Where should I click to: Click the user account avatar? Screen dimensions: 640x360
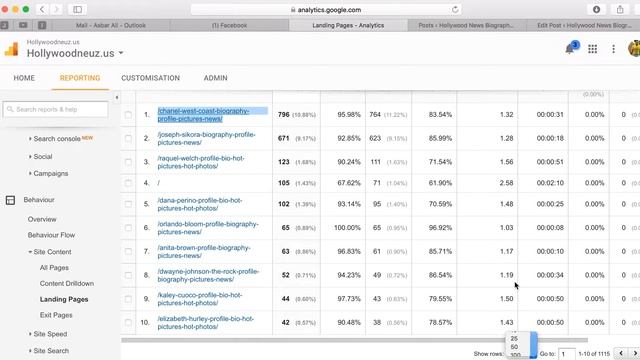(634, 49)
